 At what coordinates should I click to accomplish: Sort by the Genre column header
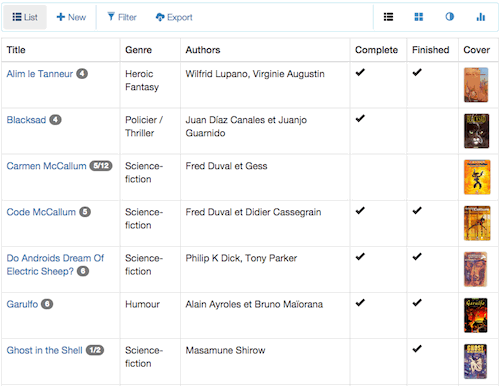pyautogui.click(x=138, y=50)
